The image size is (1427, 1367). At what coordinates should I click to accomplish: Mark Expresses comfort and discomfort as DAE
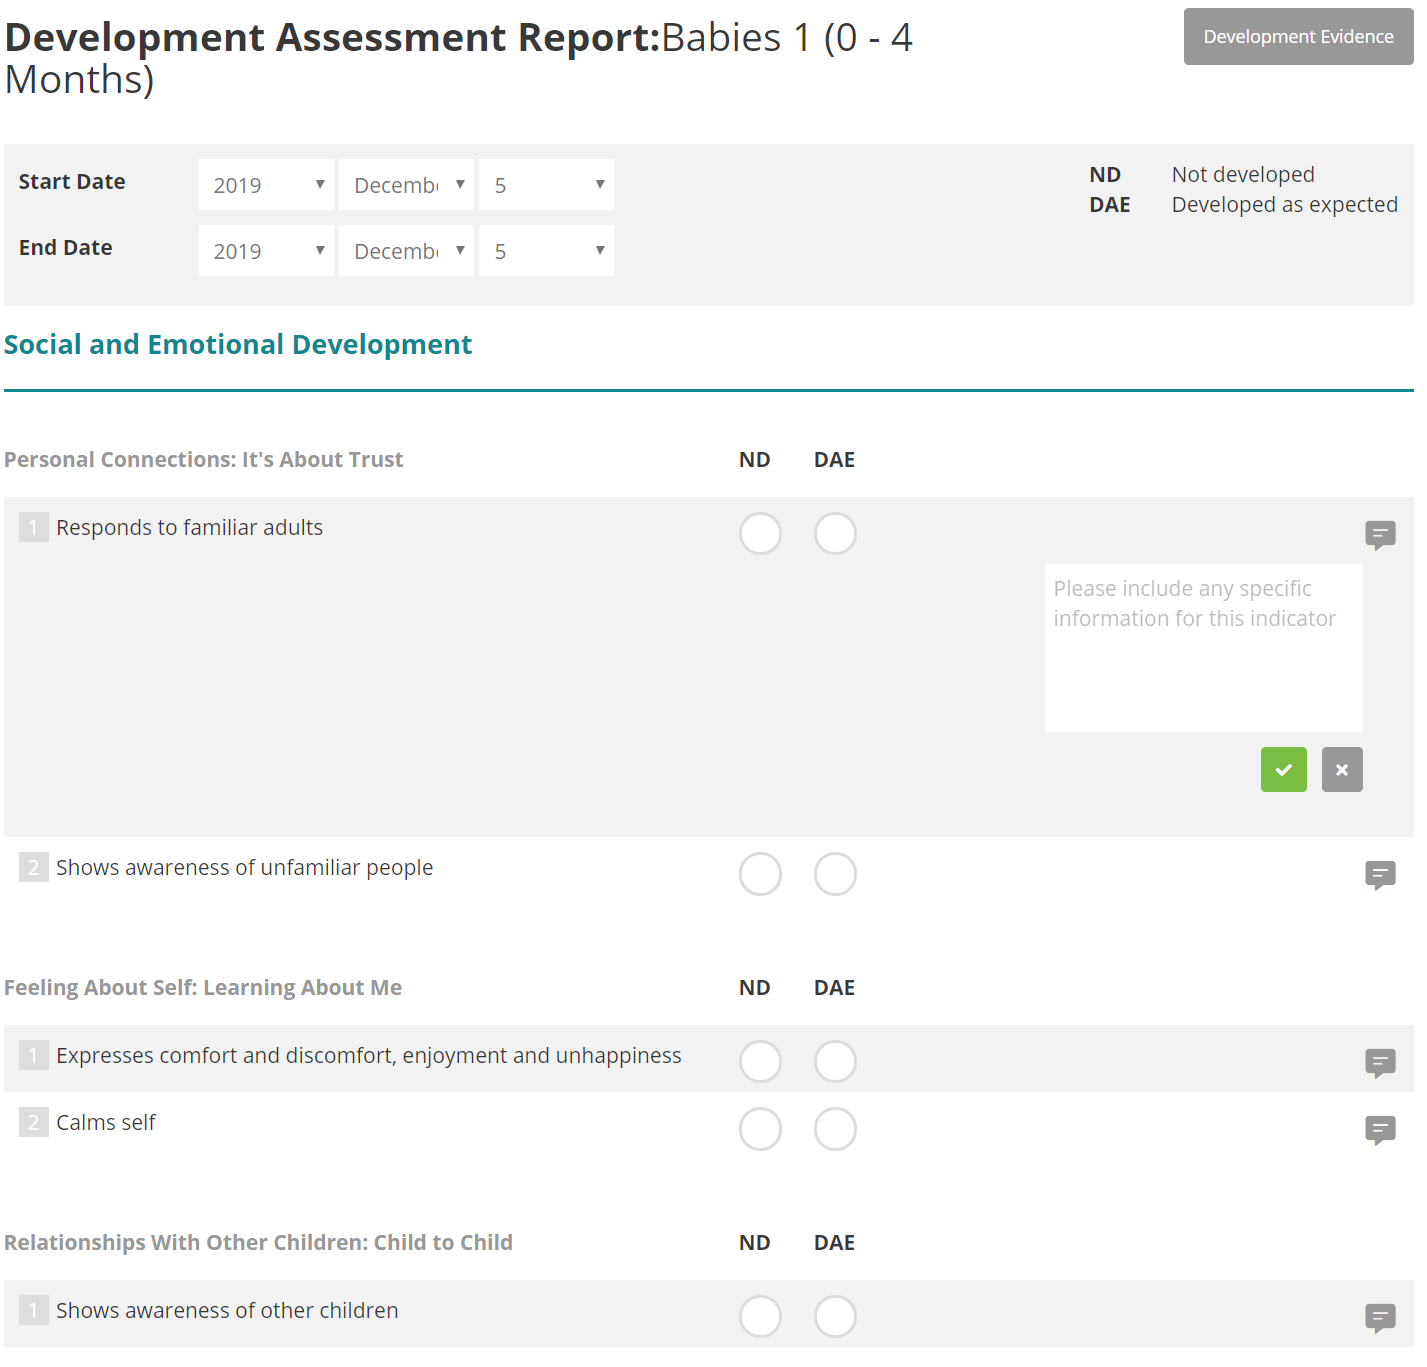[834, 1061]
